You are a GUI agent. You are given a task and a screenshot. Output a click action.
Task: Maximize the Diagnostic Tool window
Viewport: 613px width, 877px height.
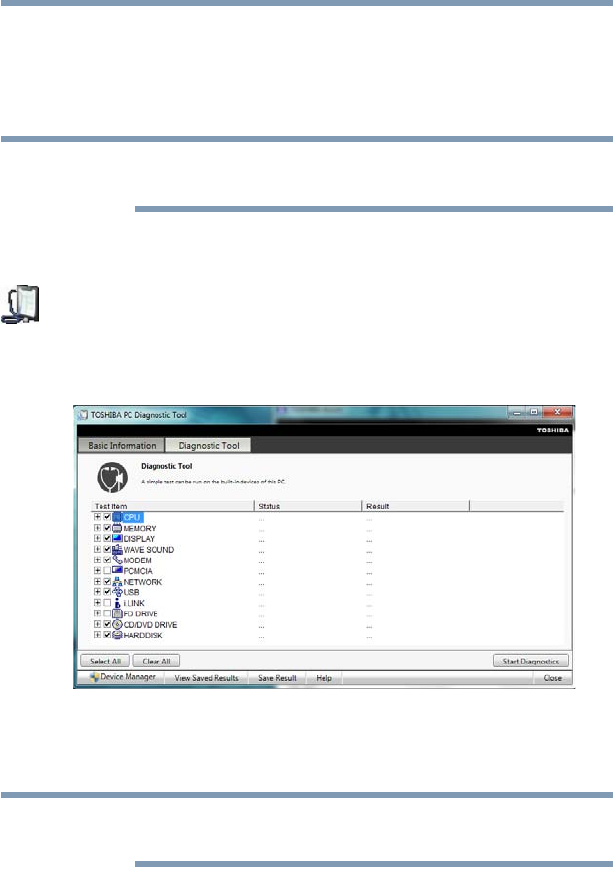tap(534, 412)
